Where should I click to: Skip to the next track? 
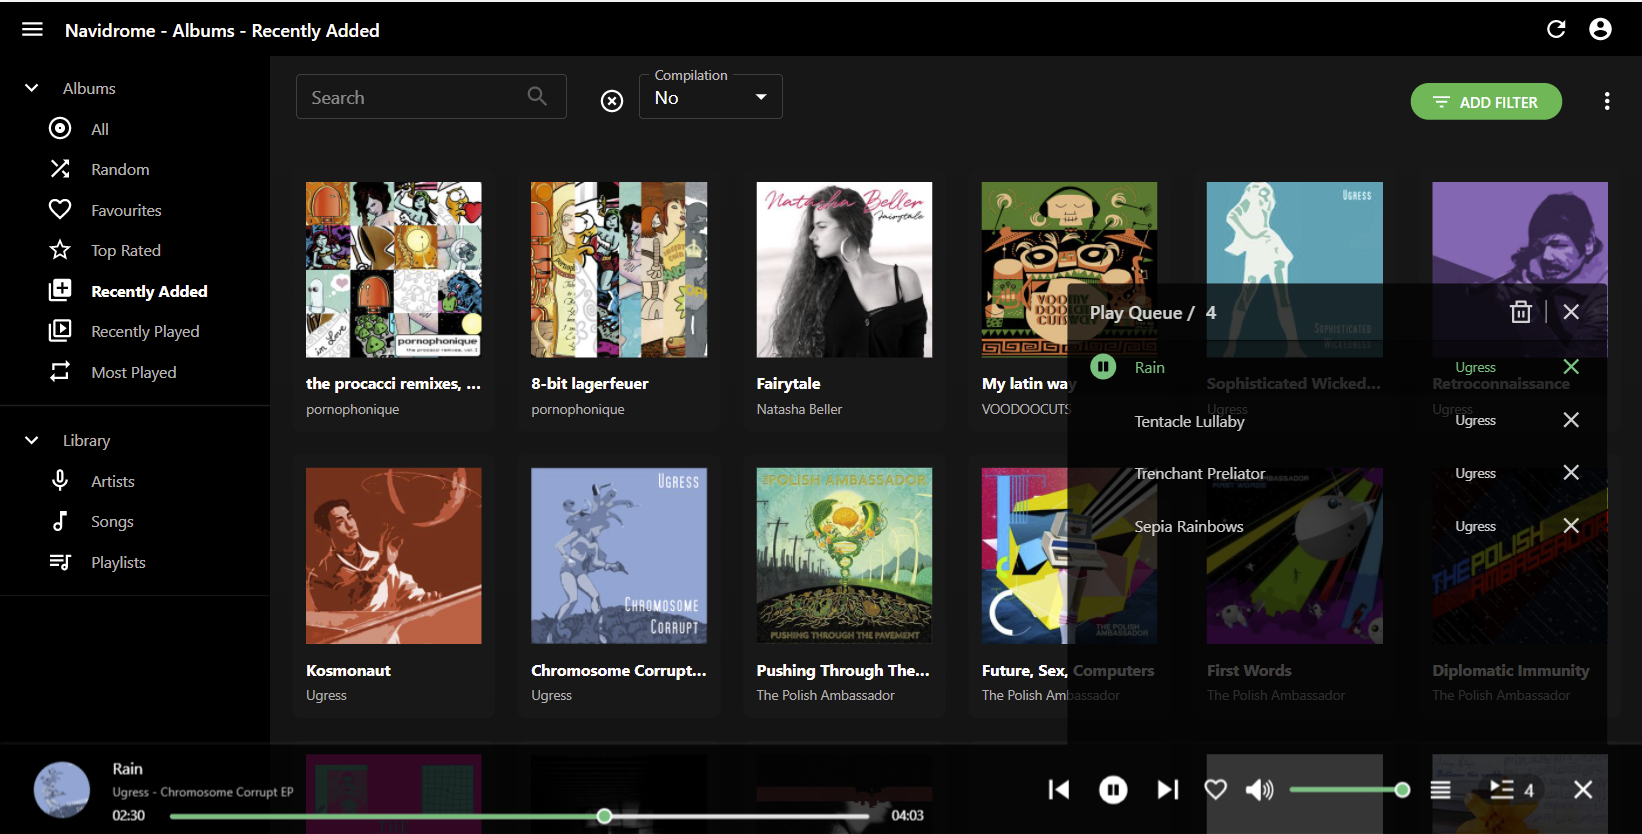(1167, 790)
